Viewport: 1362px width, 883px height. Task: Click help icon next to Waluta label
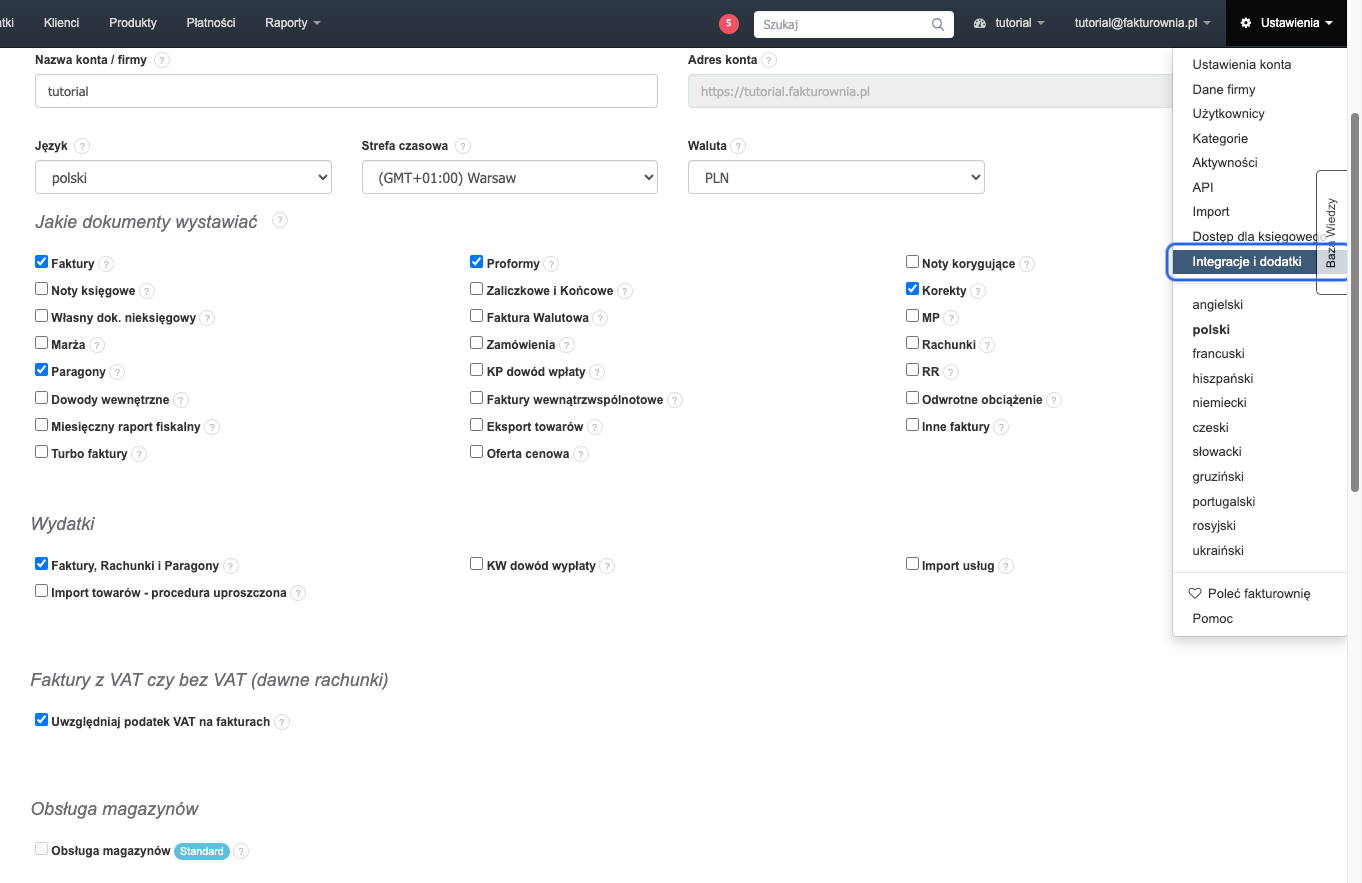pos(738,146)
